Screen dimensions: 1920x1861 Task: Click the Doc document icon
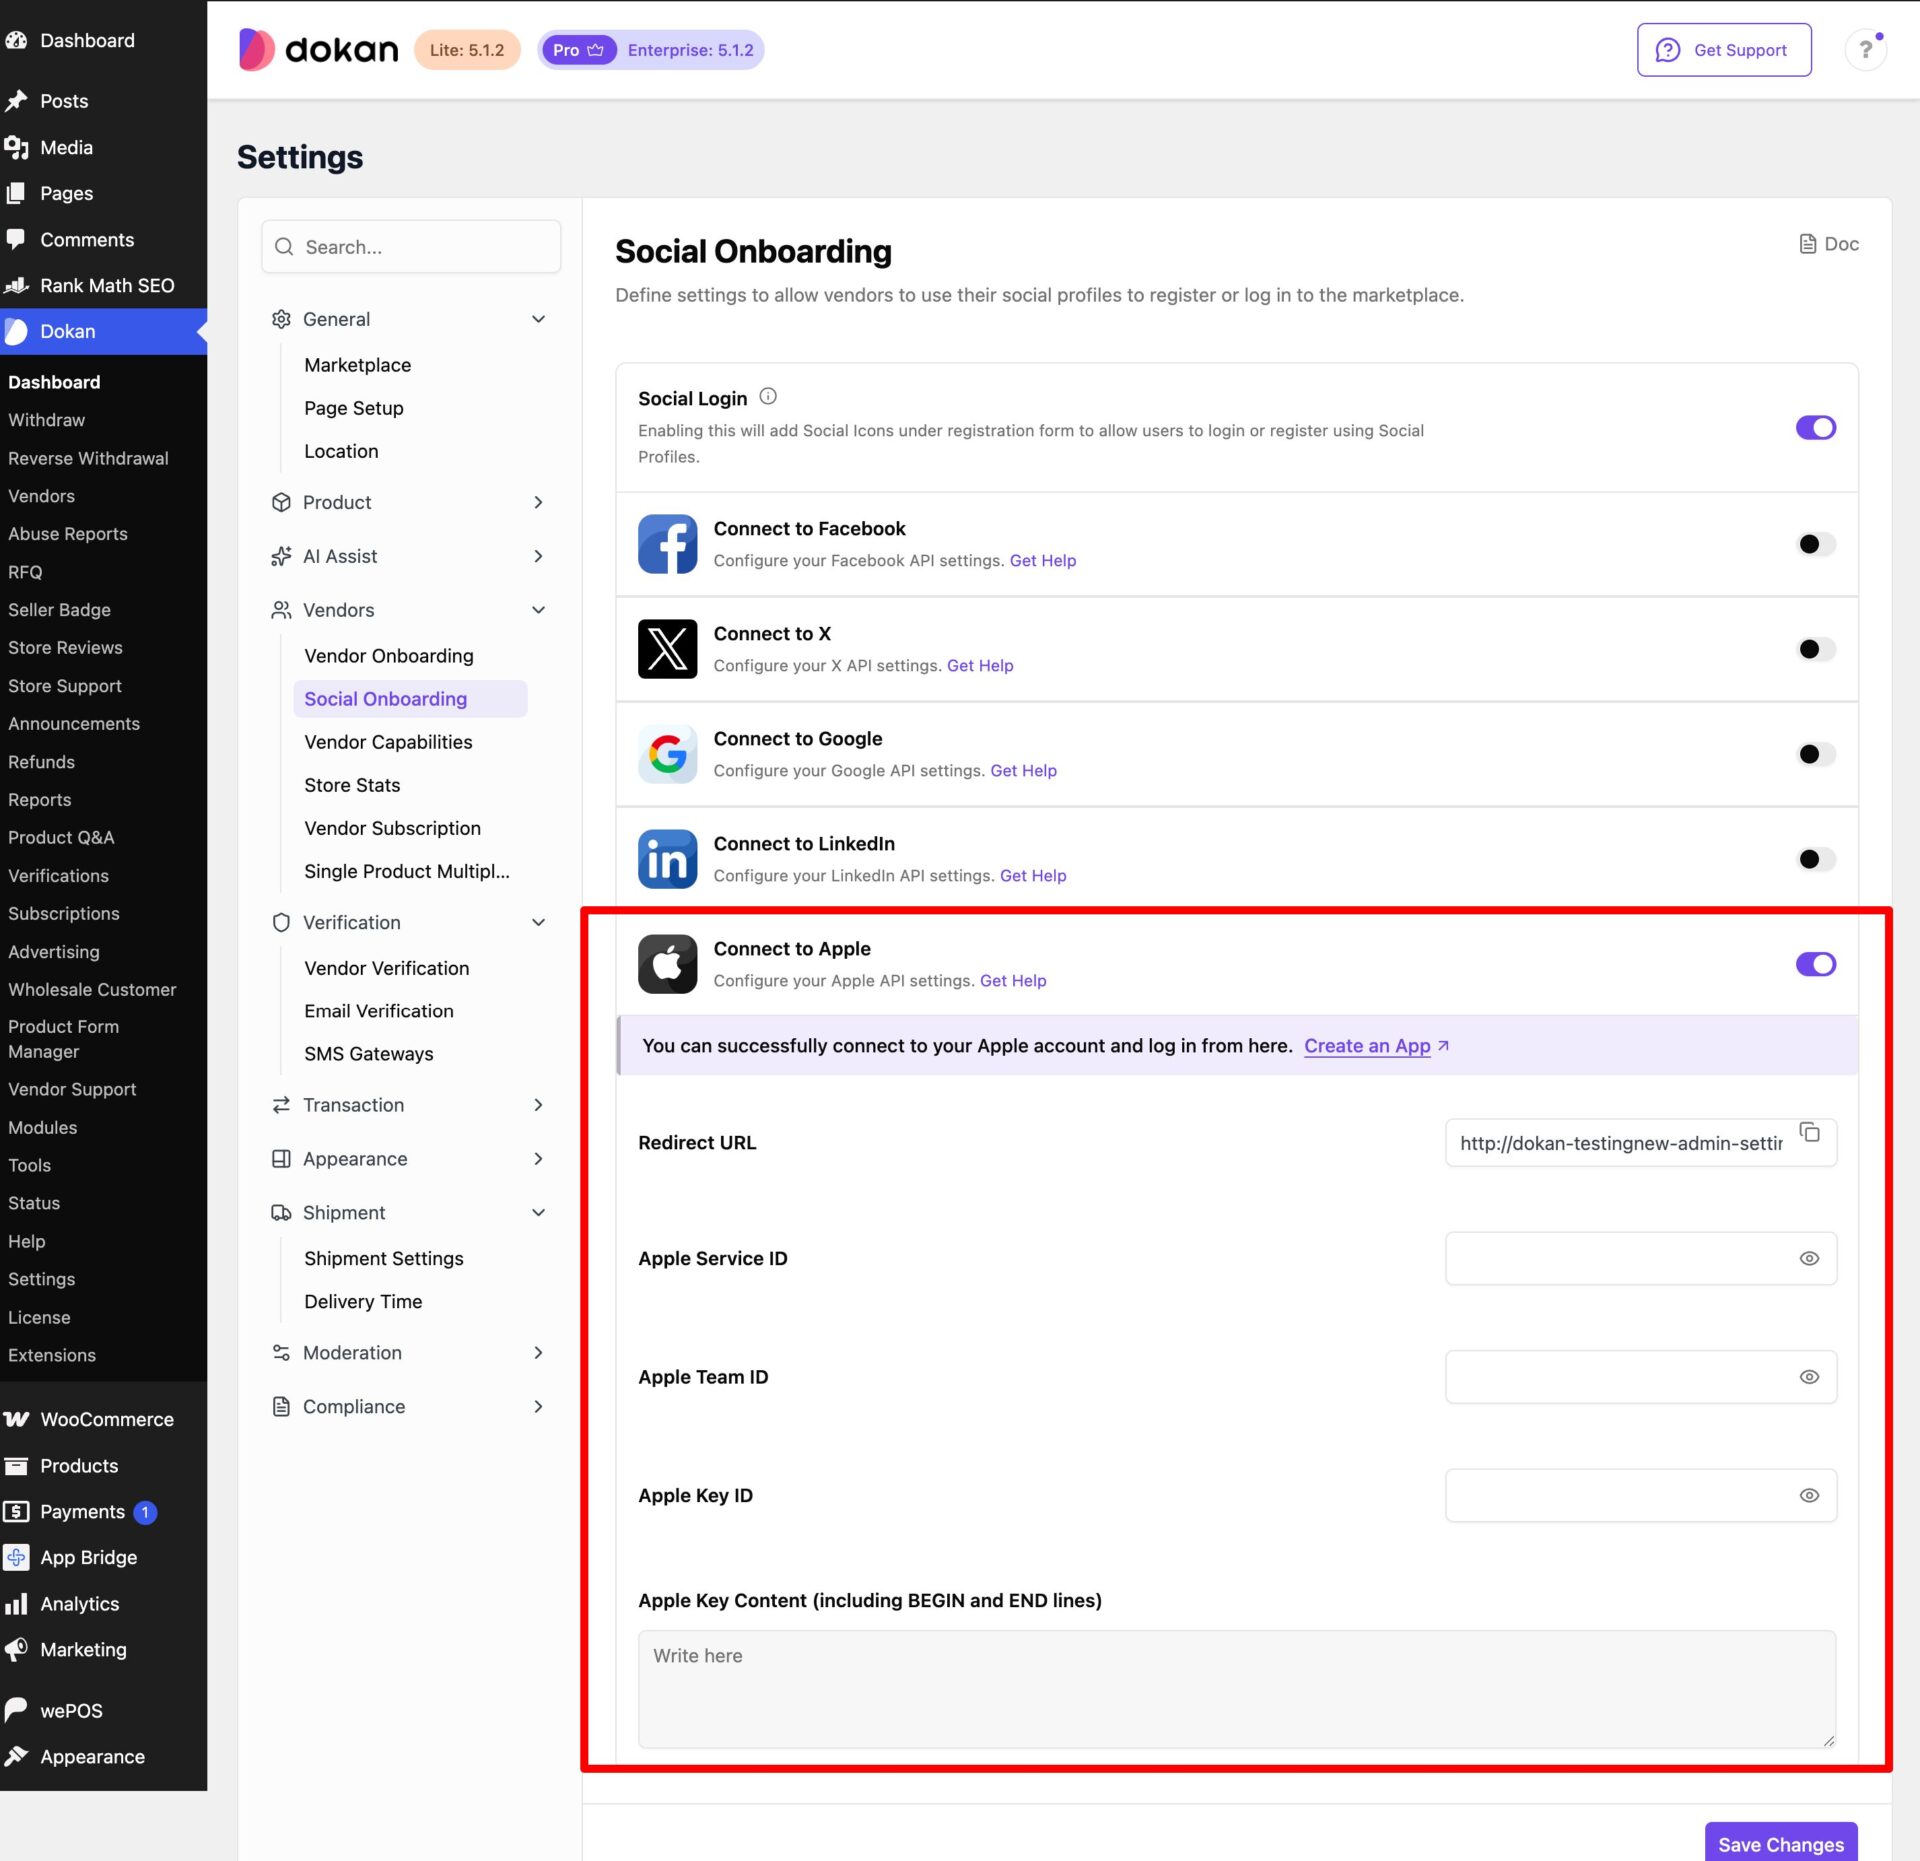tap(1807, 244)
